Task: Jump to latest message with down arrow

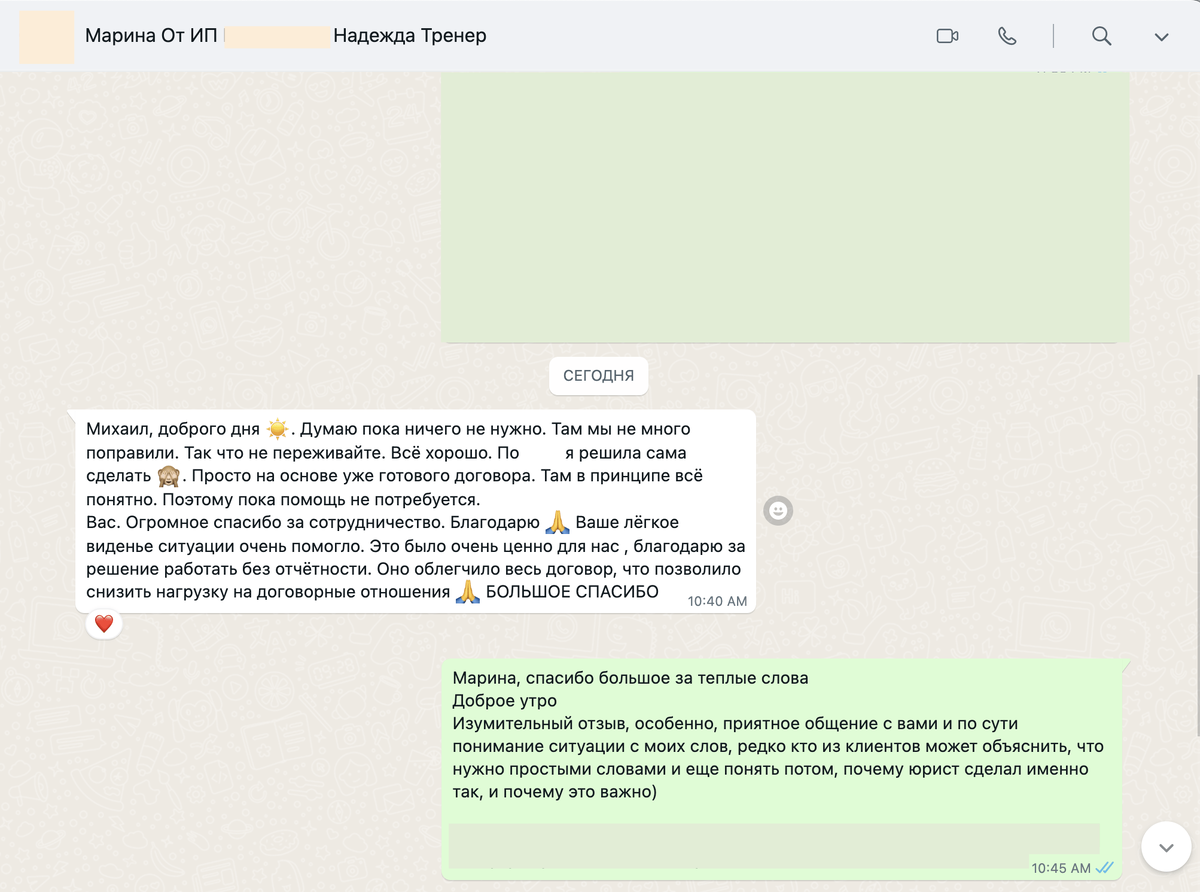Action: point(1166,847)
